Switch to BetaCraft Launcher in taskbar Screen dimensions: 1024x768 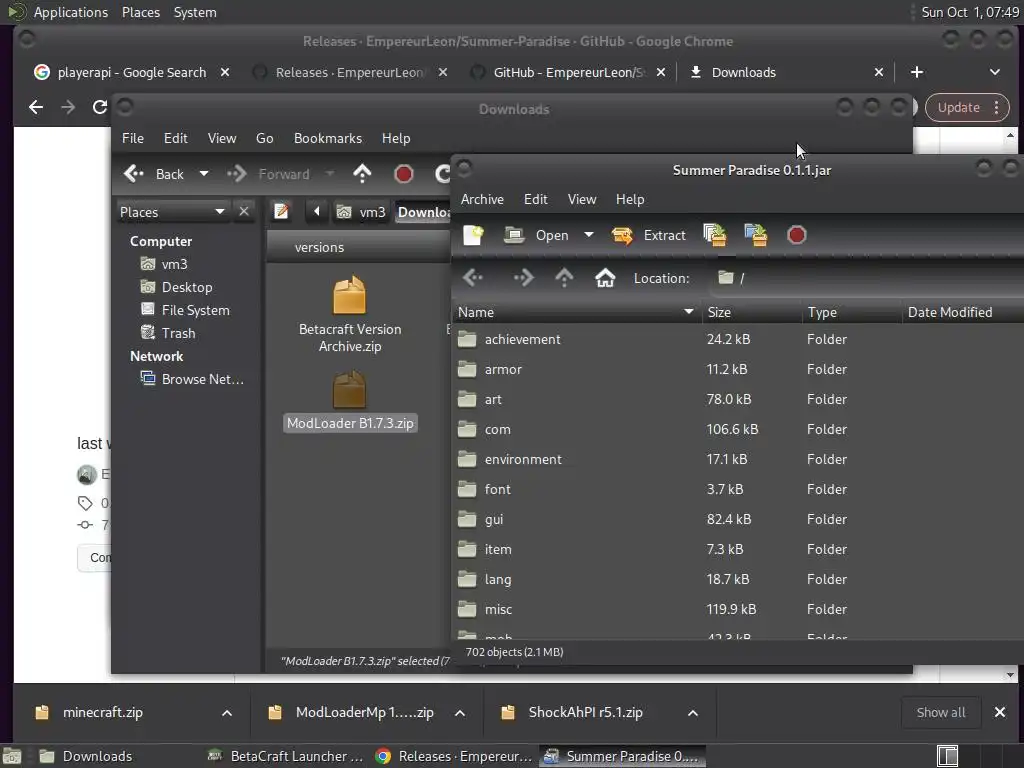285,756
